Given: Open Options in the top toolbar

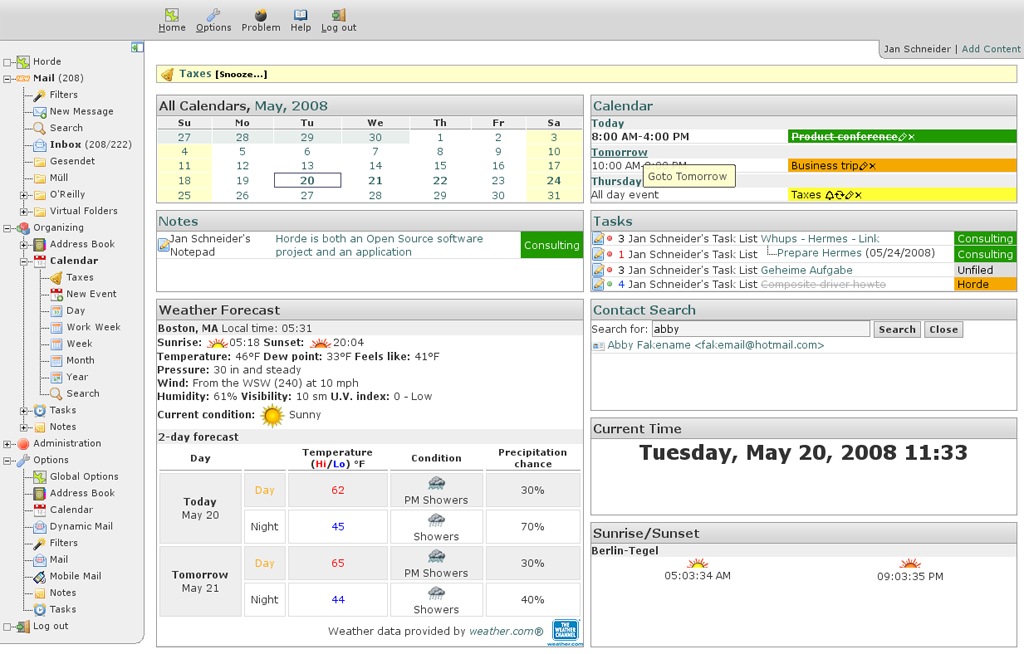Looking at the screenshot, I should click(x=213, y=20).
